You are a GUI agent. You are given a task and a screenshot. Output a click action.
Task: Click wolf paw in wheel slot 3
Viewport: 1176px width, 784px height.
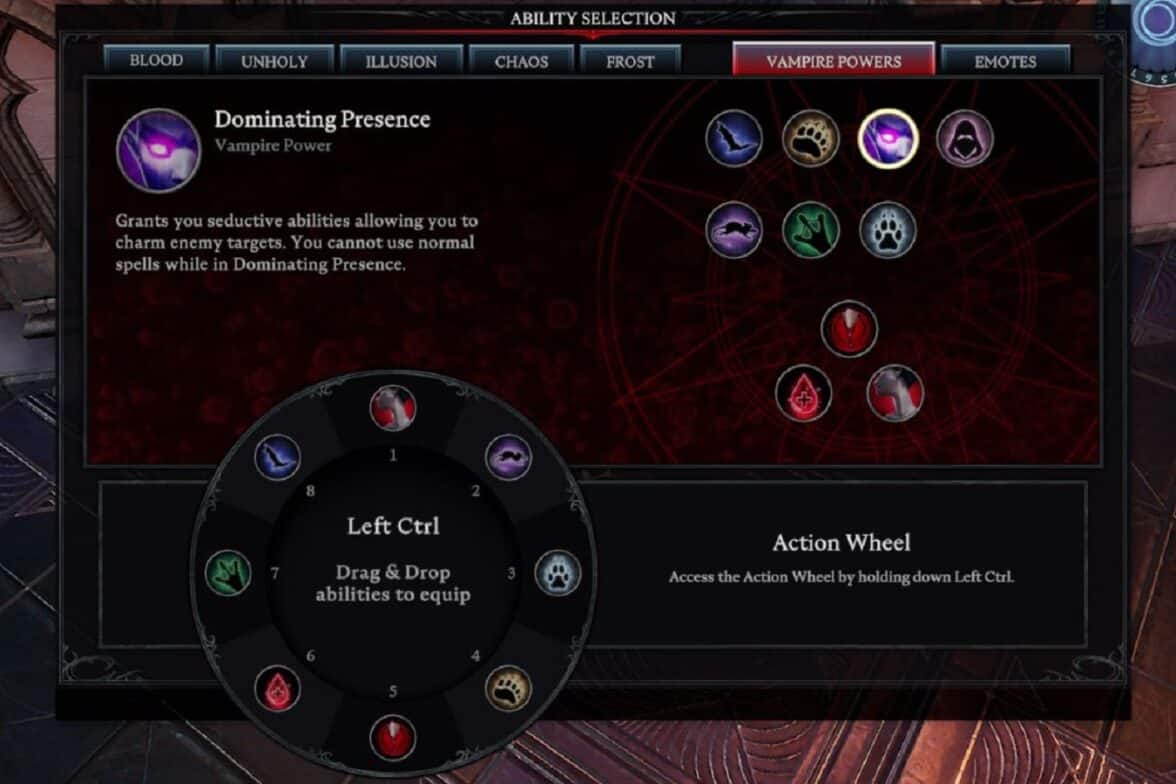557,573
